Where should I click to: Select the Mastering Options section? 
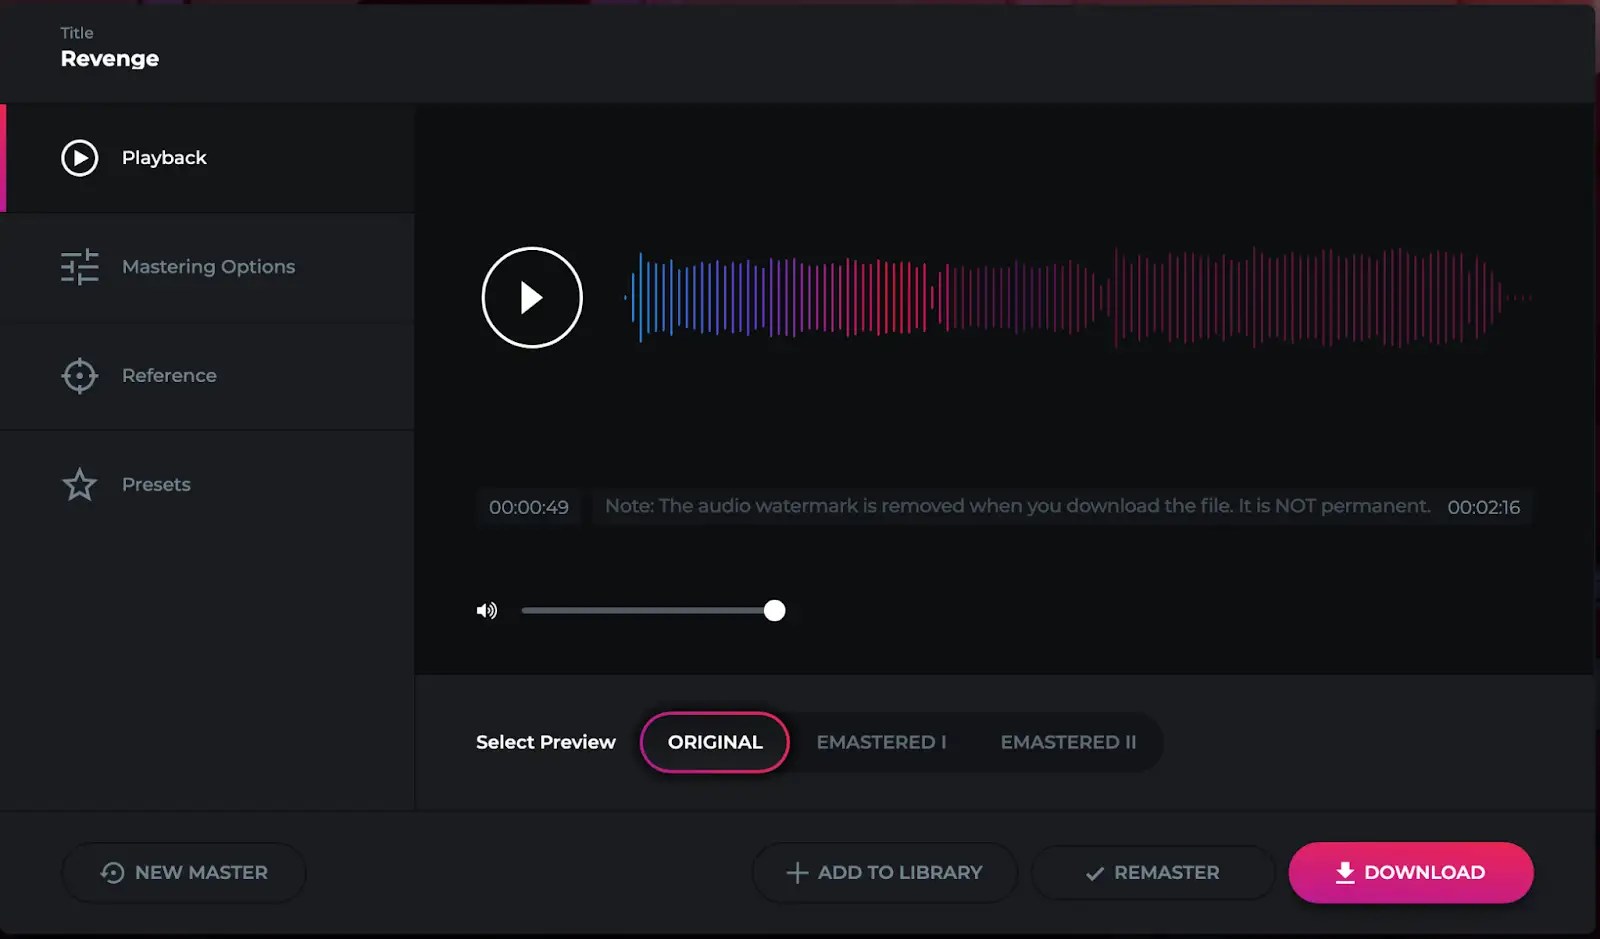pyautogui.click(x=208, y=267)
